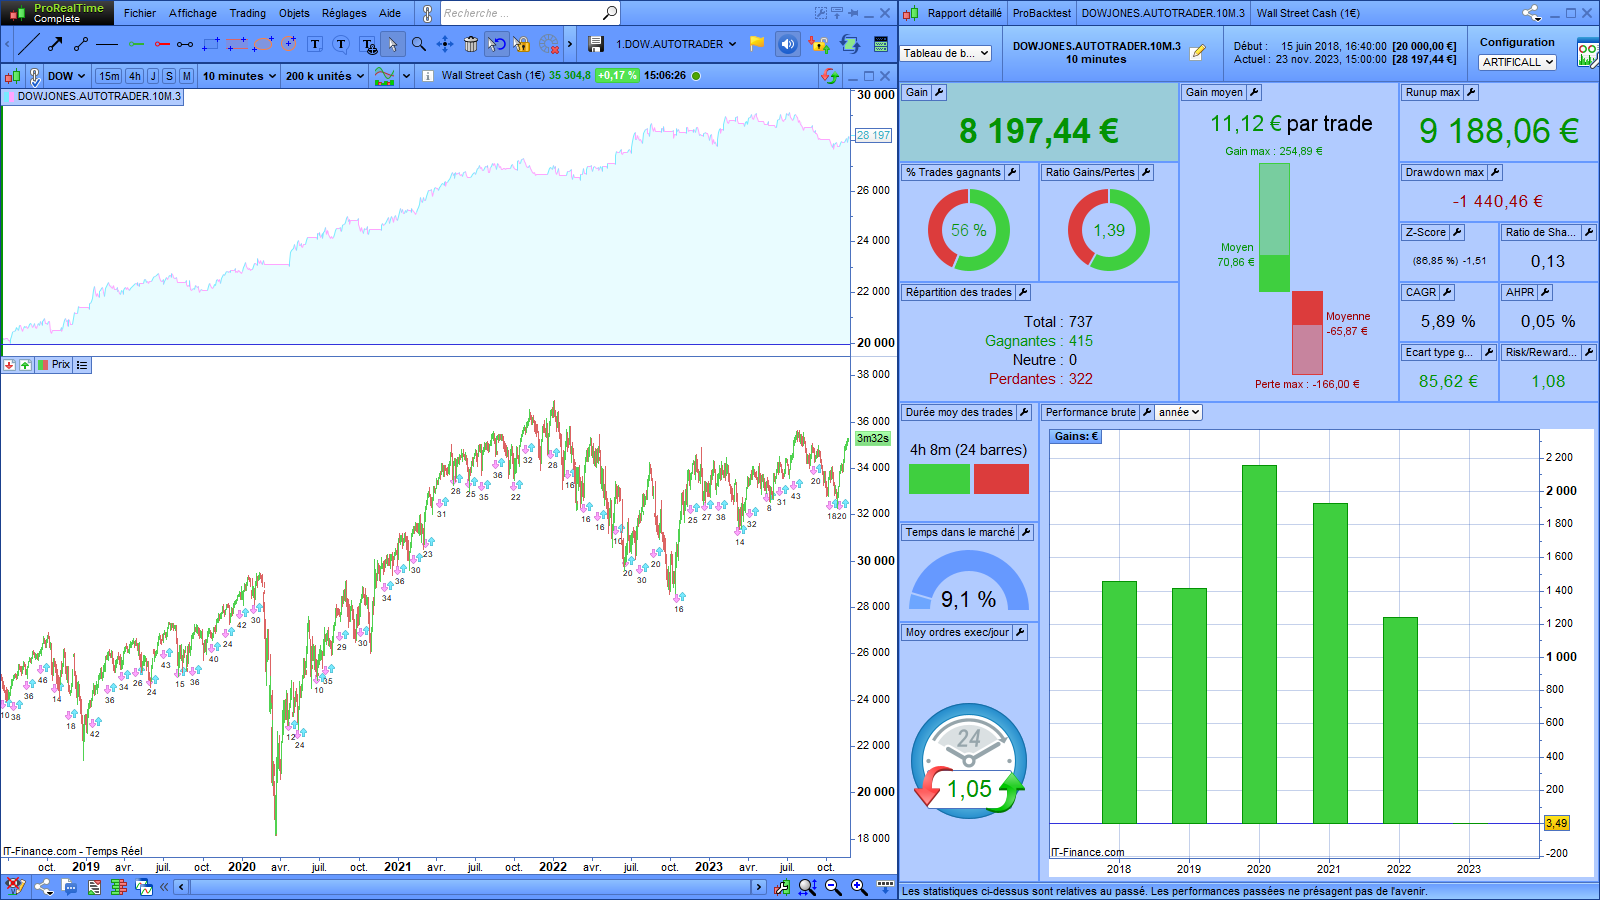Zoom in horizontally with bottom magnifier plus
1600x900 pixels.
[x=859, y=887]
